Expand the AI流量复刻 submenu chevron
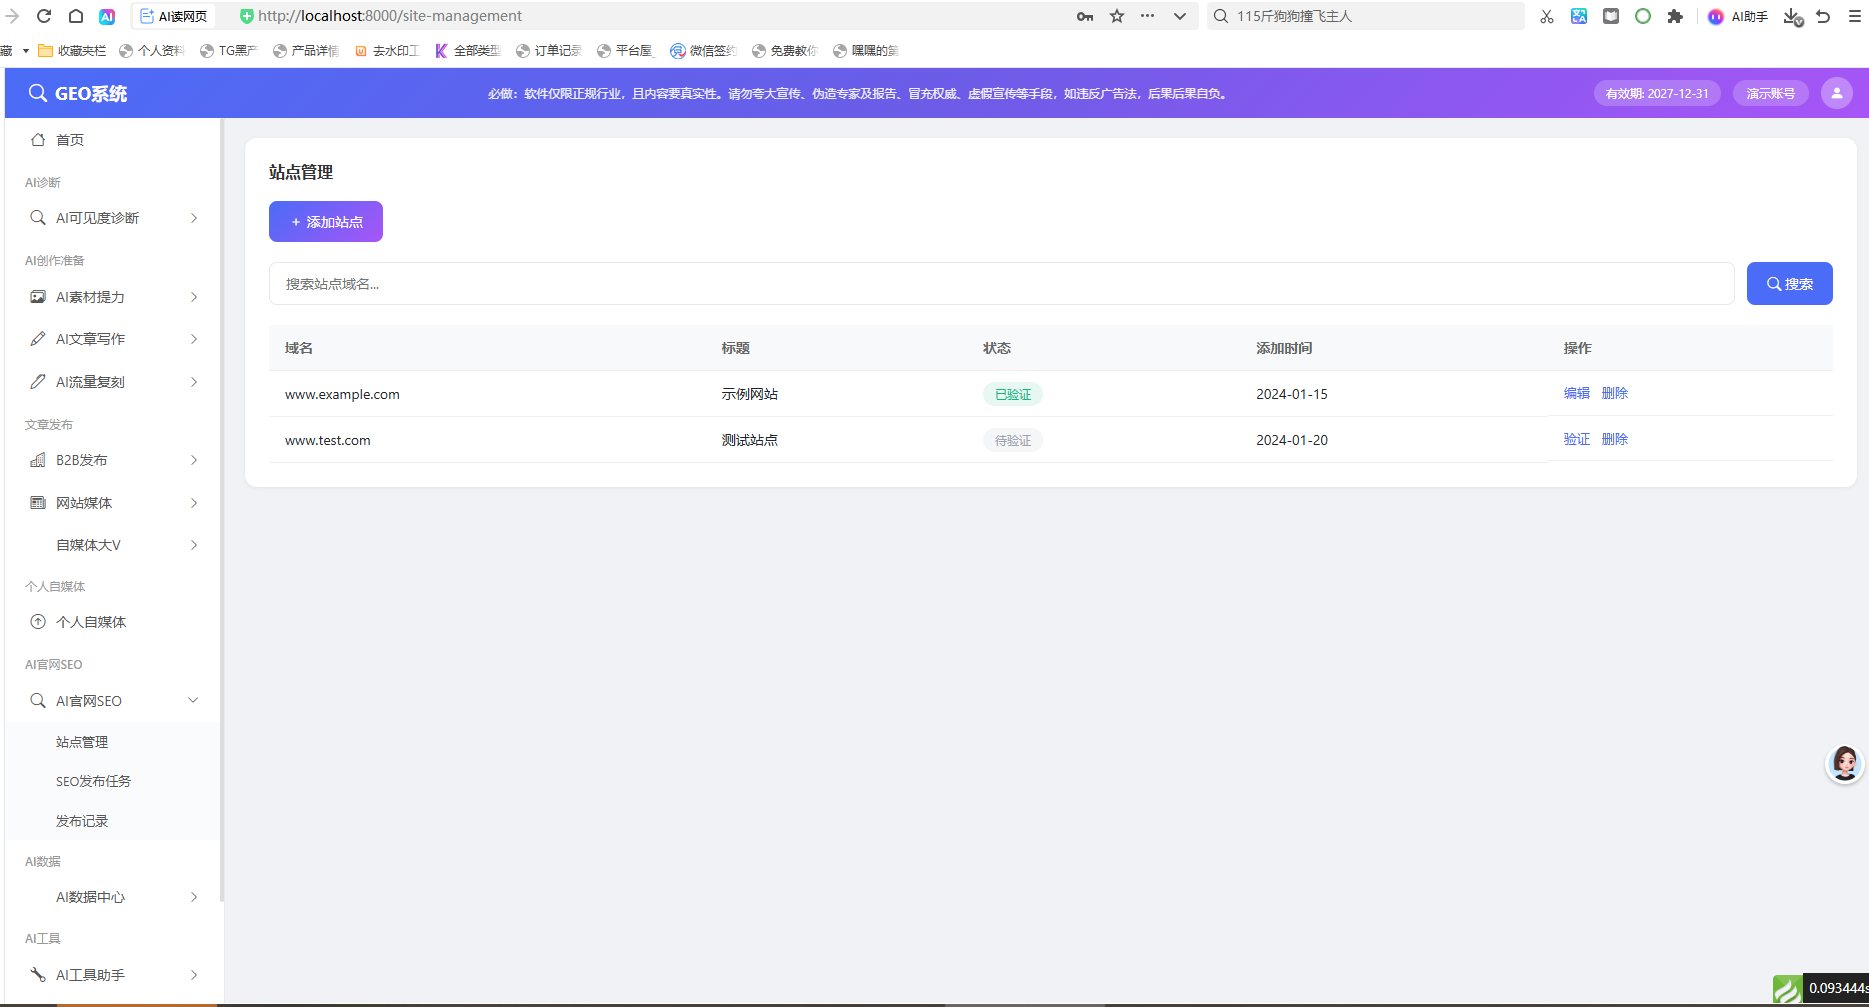 (194, 382)
